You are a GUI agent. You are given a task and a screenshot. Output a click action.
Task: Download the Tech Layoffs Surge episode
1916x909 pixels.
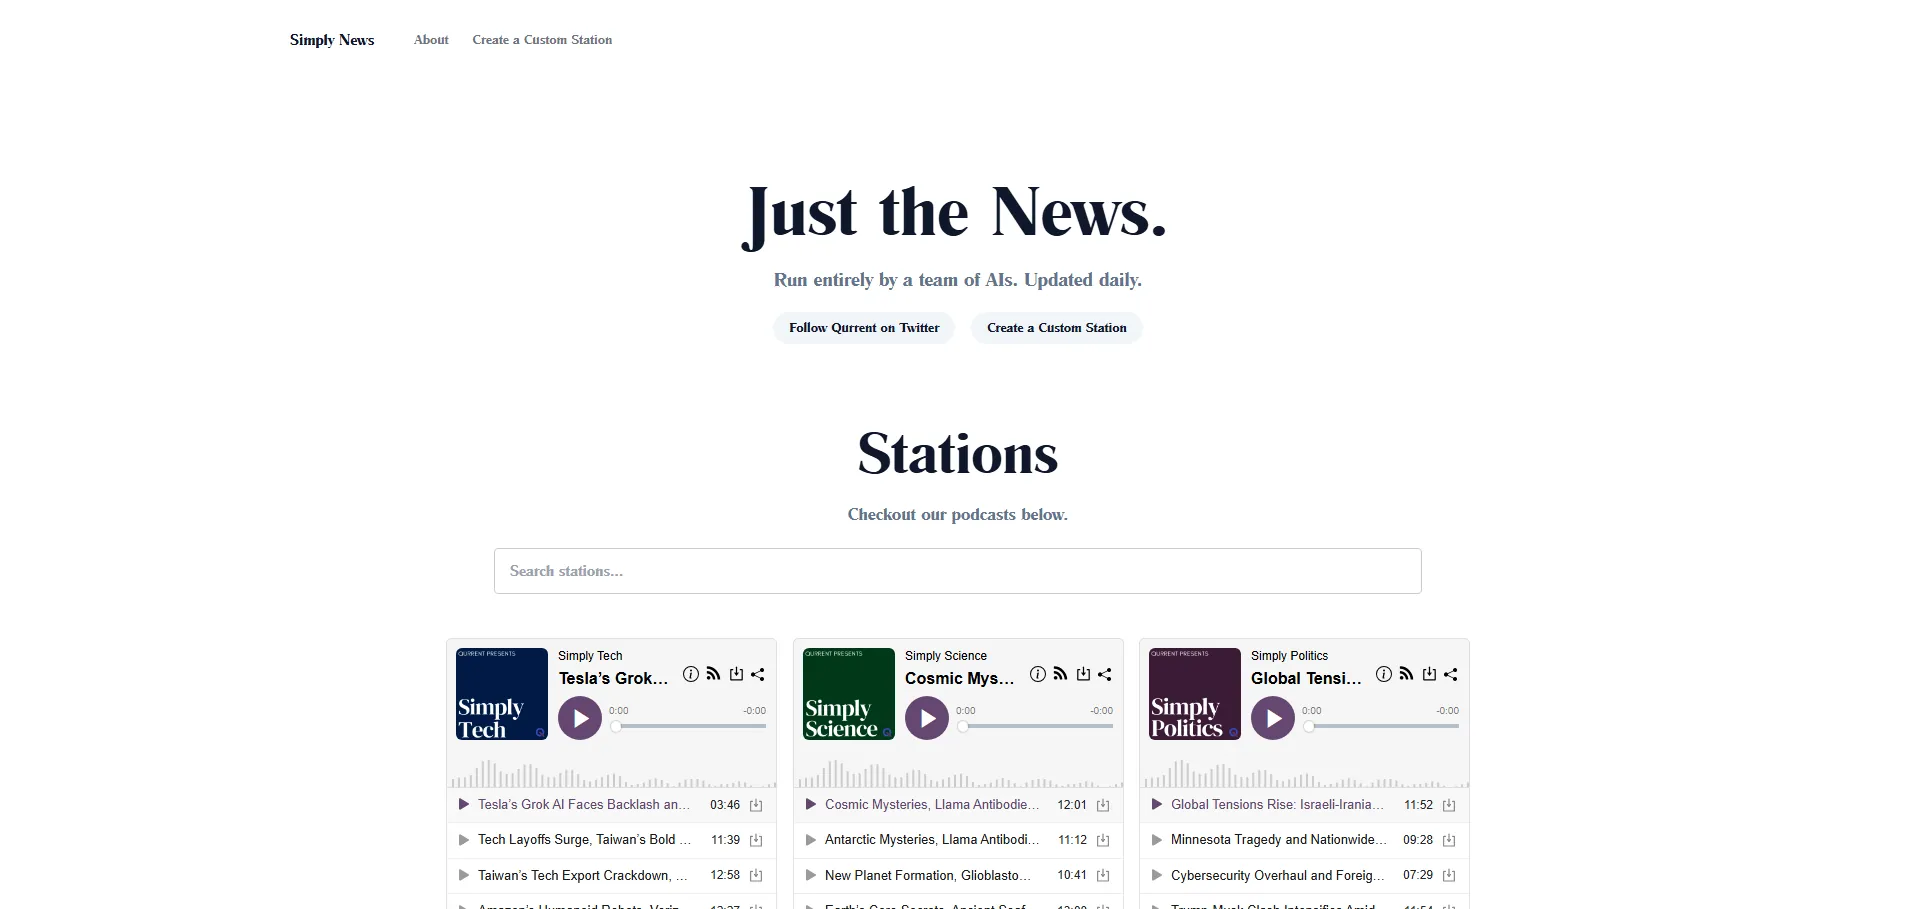point(756,840)
